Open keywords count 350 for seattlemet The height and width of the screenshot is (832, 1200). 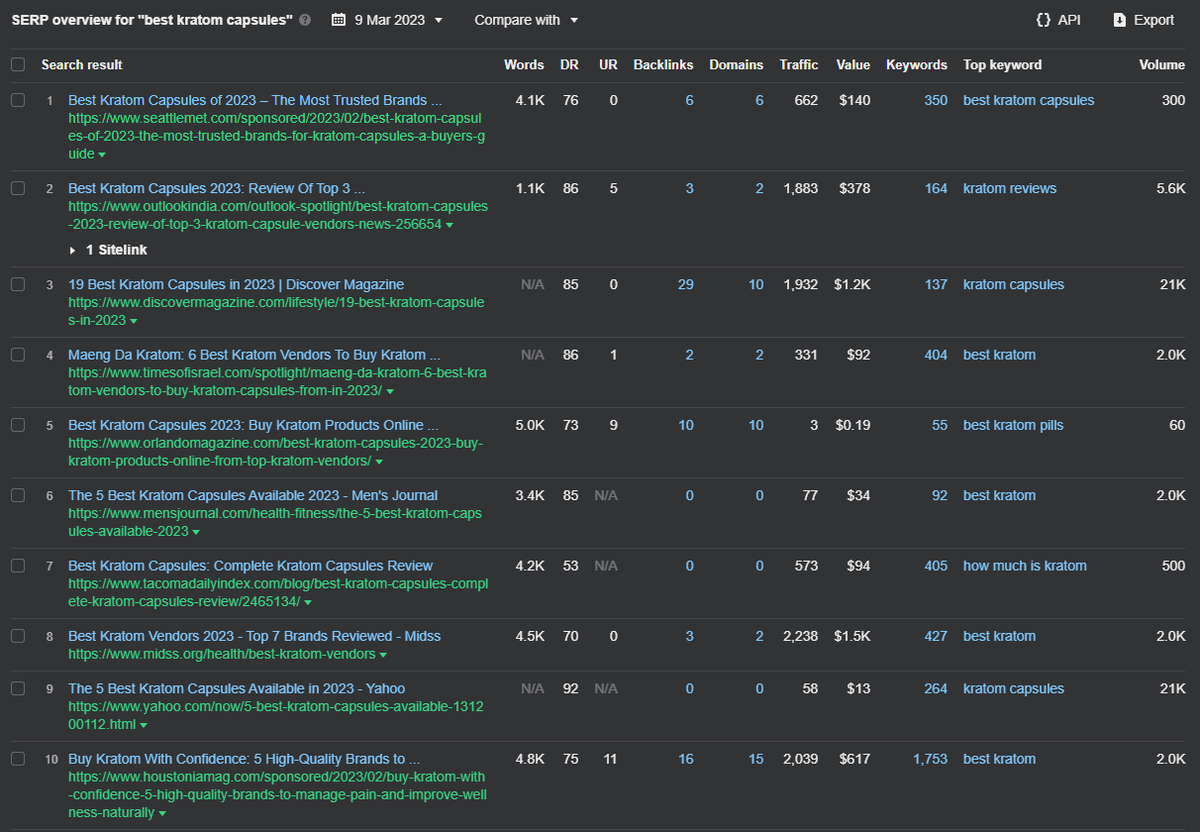936,100
